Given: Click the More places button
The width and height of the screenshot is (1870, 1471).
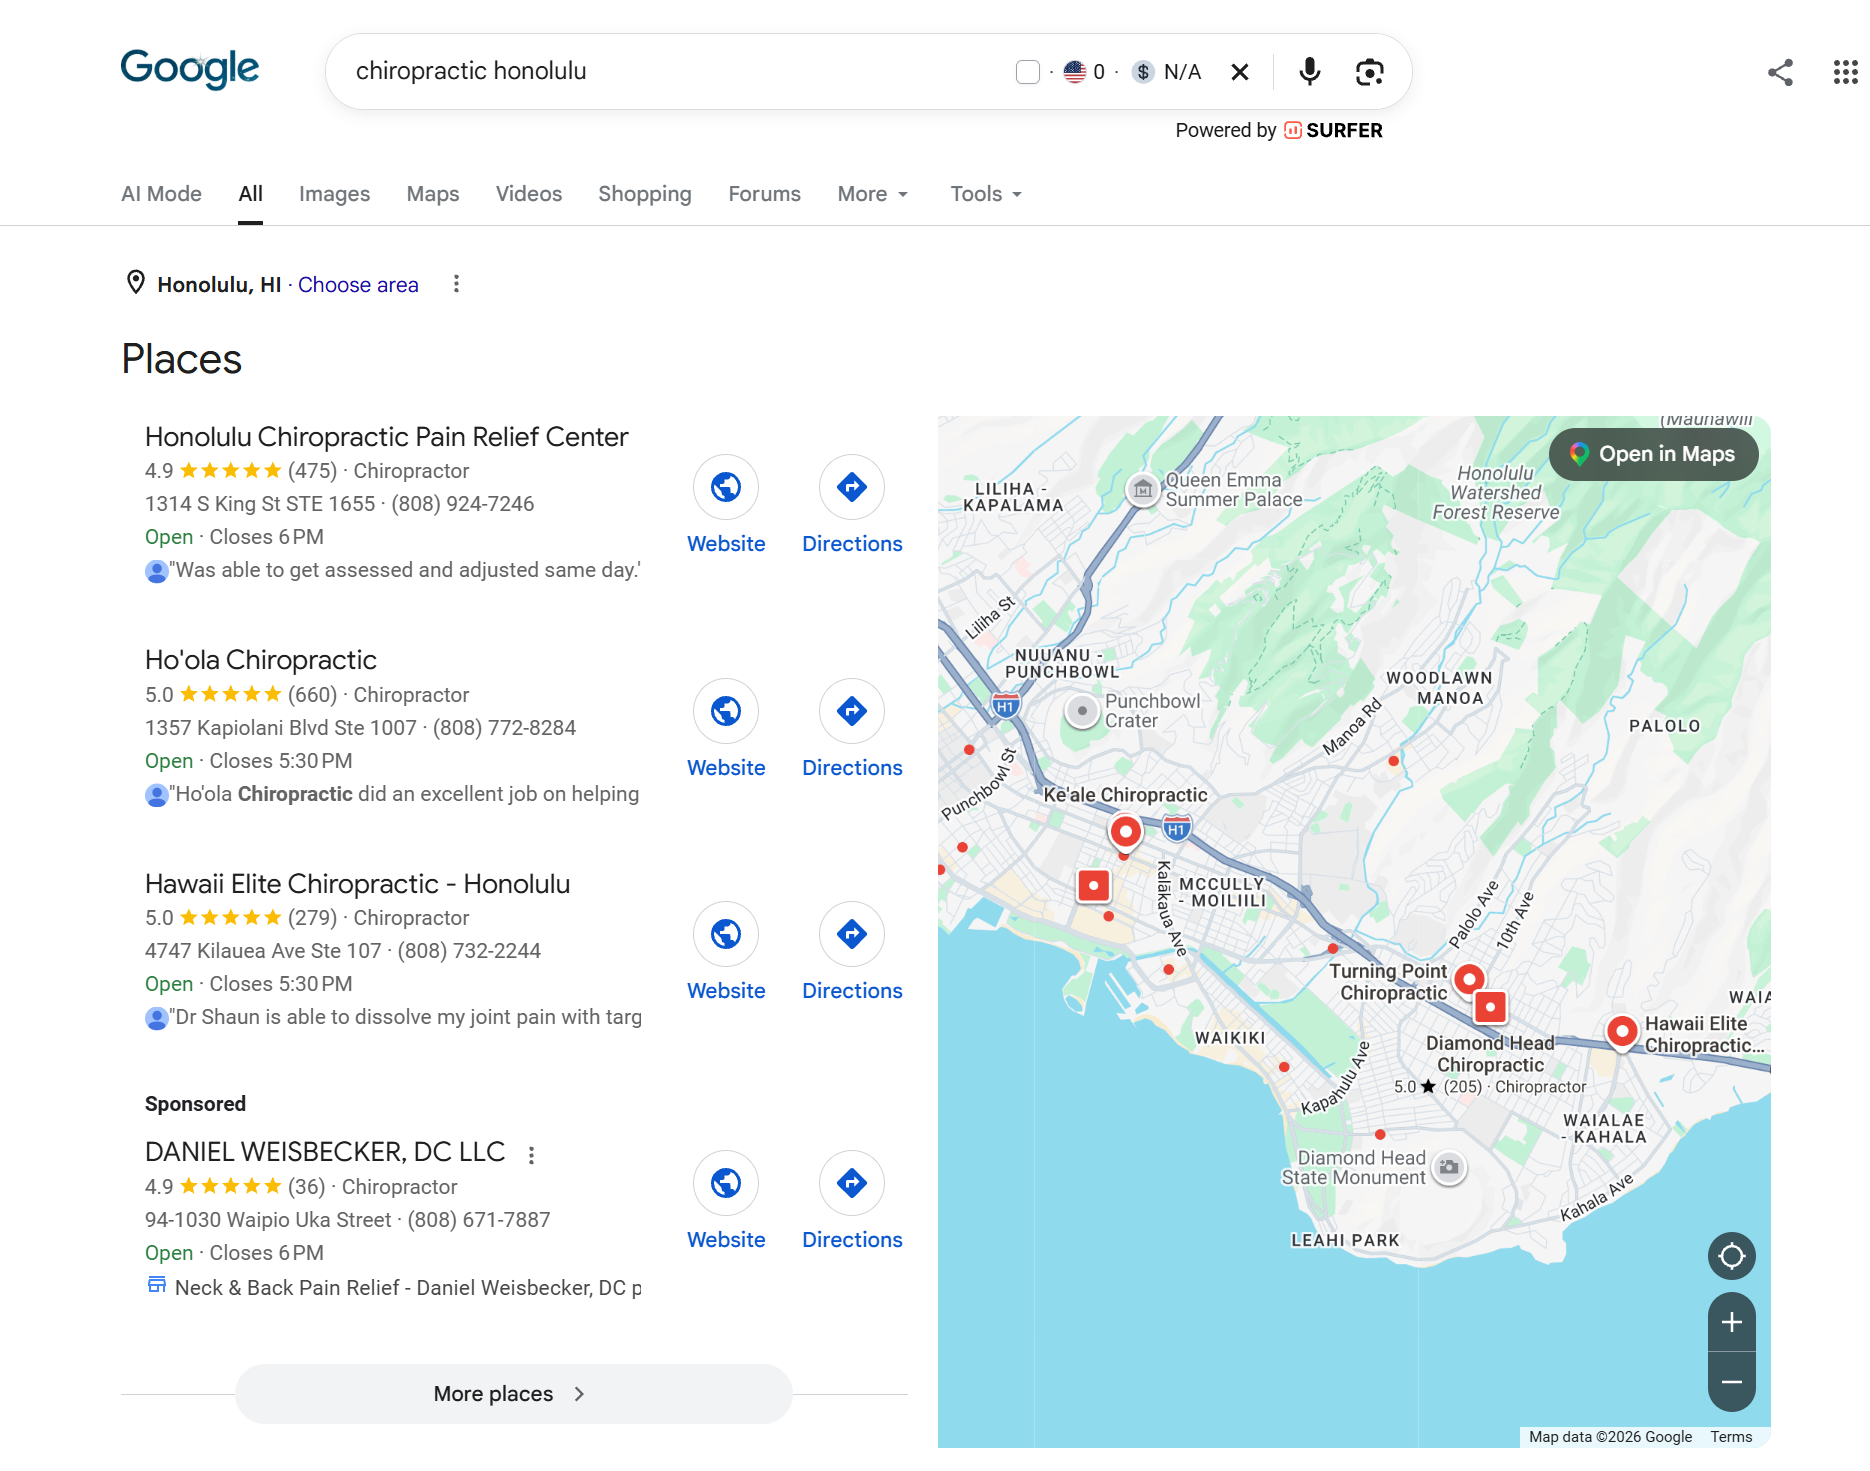Looking at the screenshot, I should (514, 1394).
